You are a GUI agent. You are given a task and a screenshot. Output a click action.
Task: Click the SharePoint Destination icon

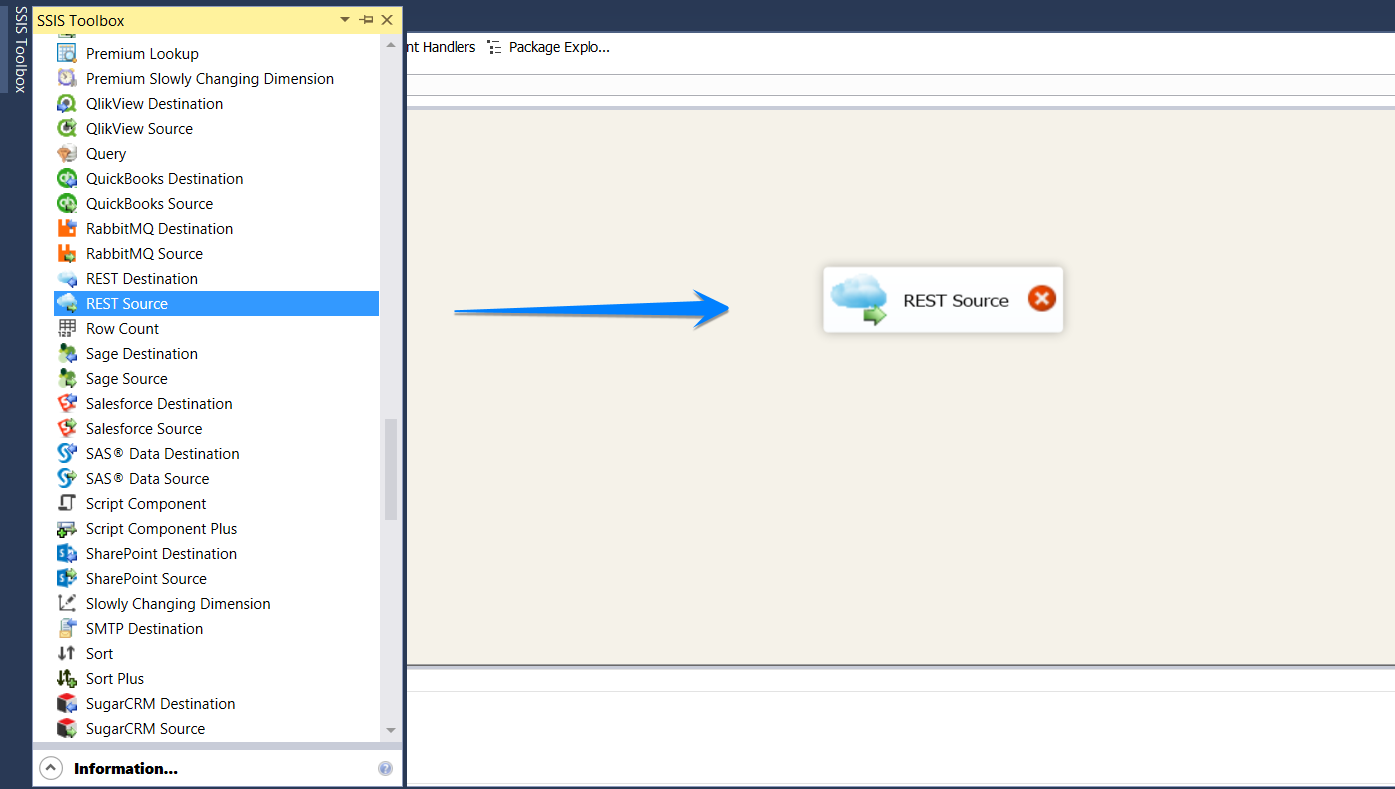pyautogui.click(x=67, y=554)
